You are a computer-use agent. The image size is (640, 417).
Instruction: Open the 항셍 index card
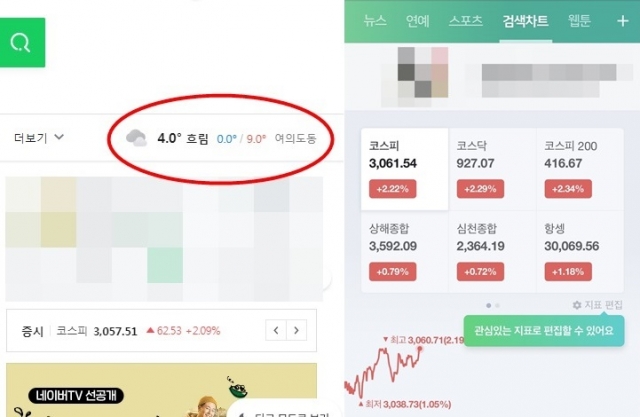(x=580, y=251)
